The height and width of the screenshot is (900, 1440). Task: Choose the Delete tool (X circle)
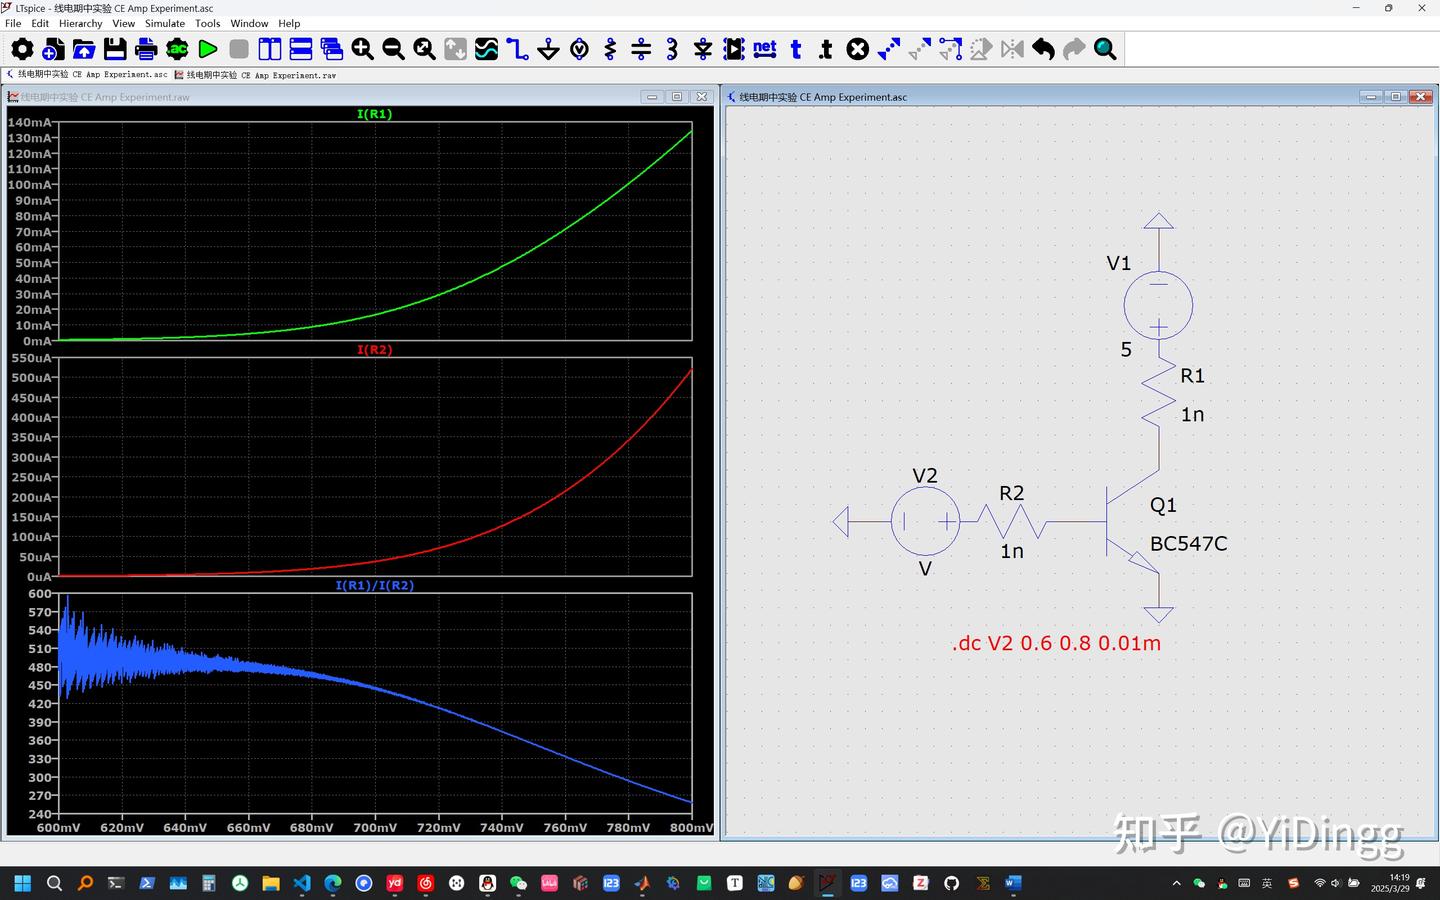point(858,49)
